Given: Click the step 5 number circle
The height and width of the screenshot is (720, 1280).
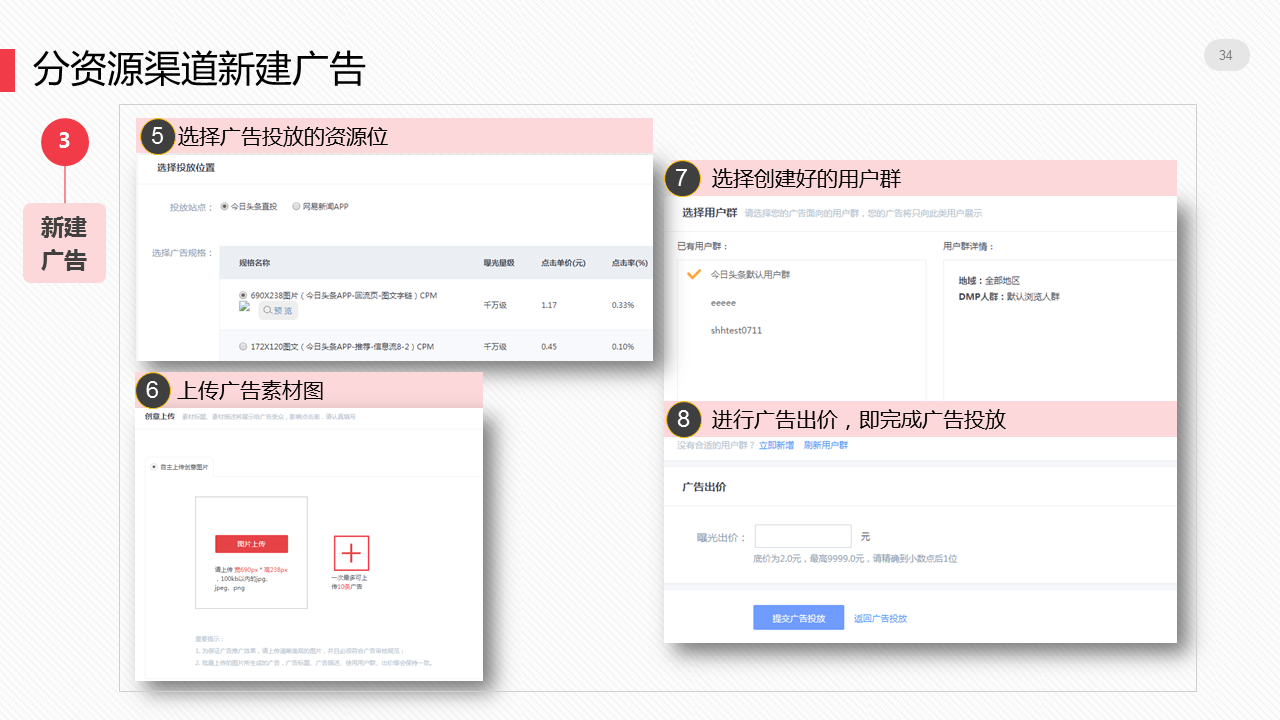Looking at the screenshot, I should point(158,136).
